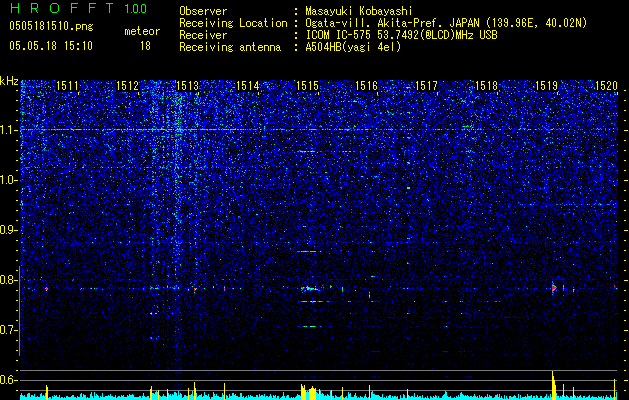Click the Receiving antenna label
This screenshot has height=400, width=629.
pyautogui.click(x=230, y=47)
